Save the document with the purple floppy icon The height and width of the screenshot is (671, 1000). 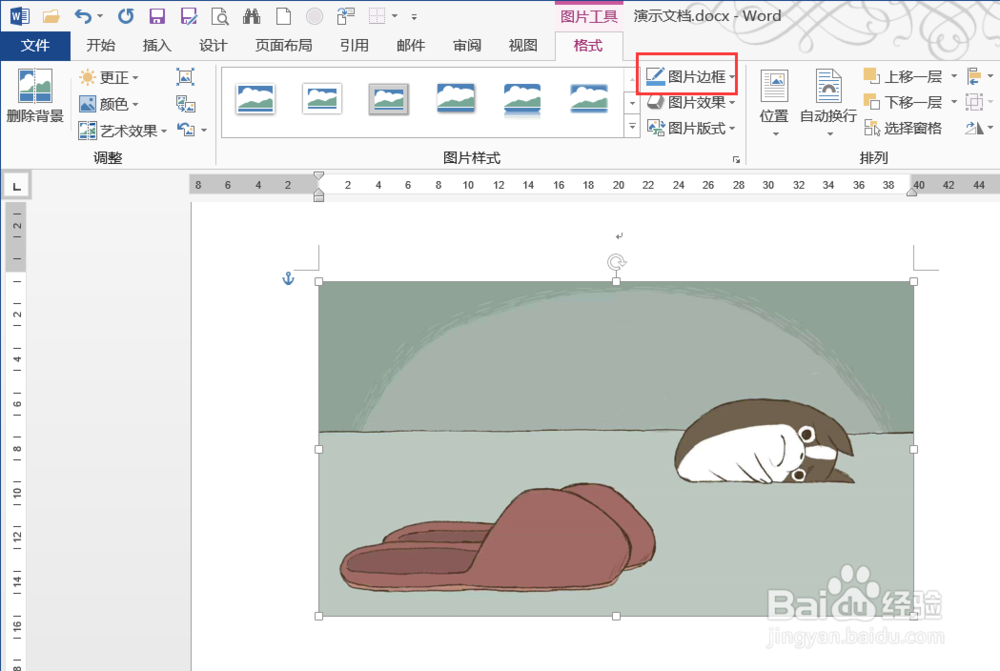coord(157,16)
